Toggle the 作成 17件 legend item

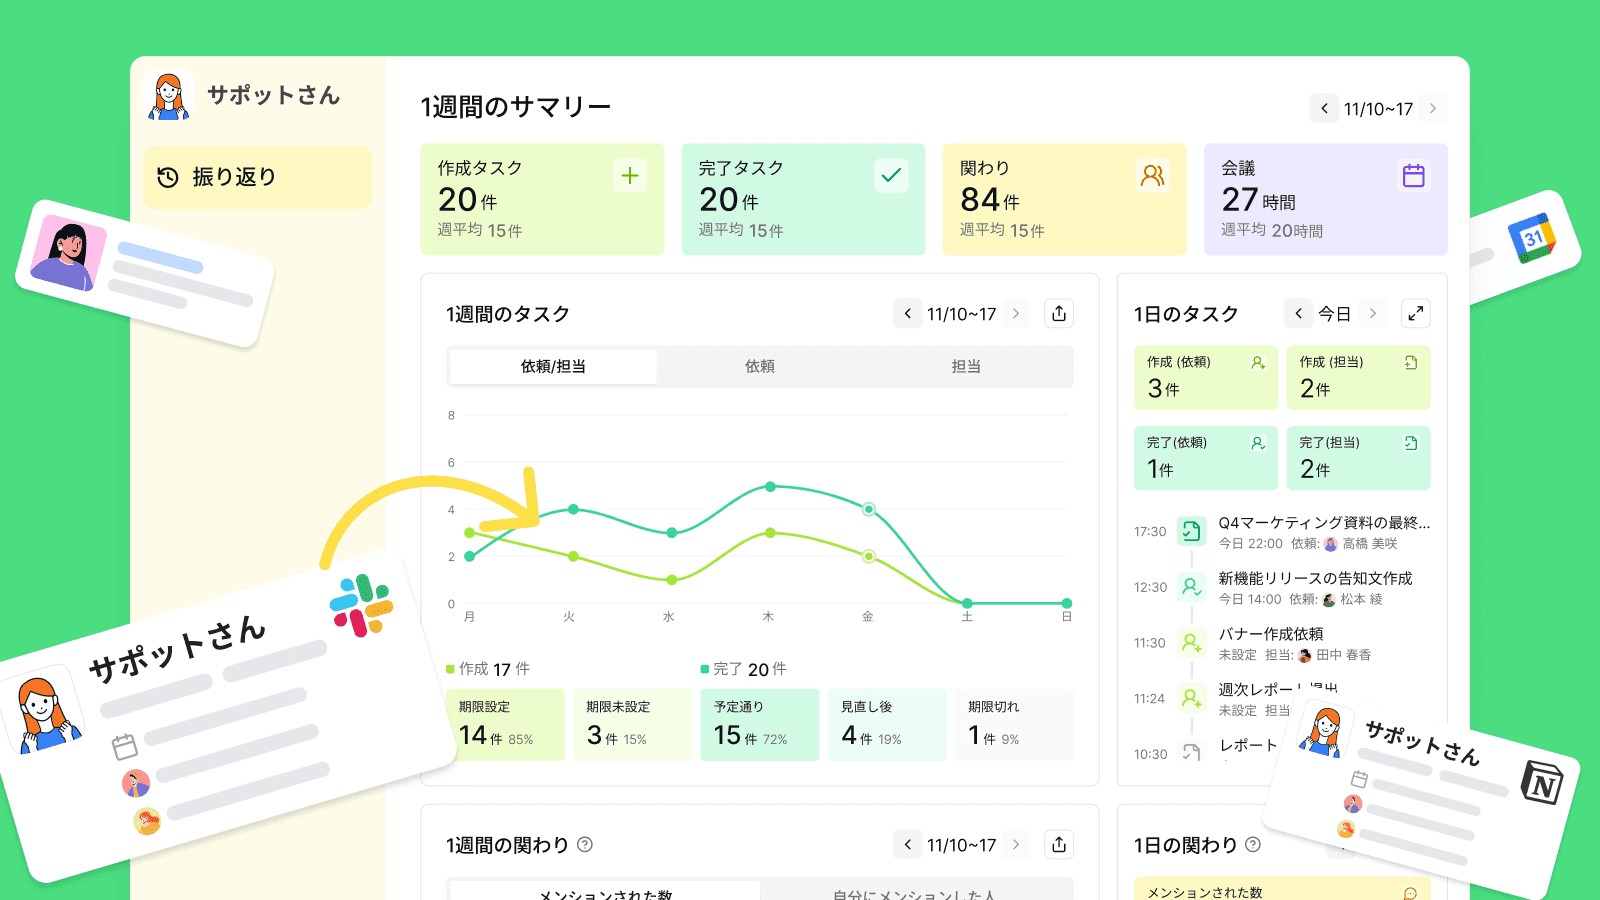(x=488, y=669)
